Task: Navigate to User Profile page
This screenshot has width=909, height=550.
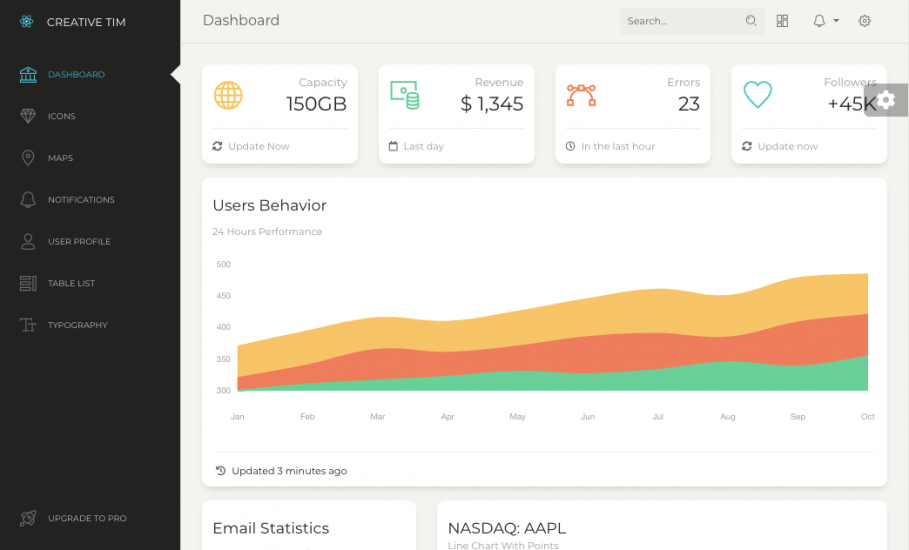Action: [x=79, y=241]
